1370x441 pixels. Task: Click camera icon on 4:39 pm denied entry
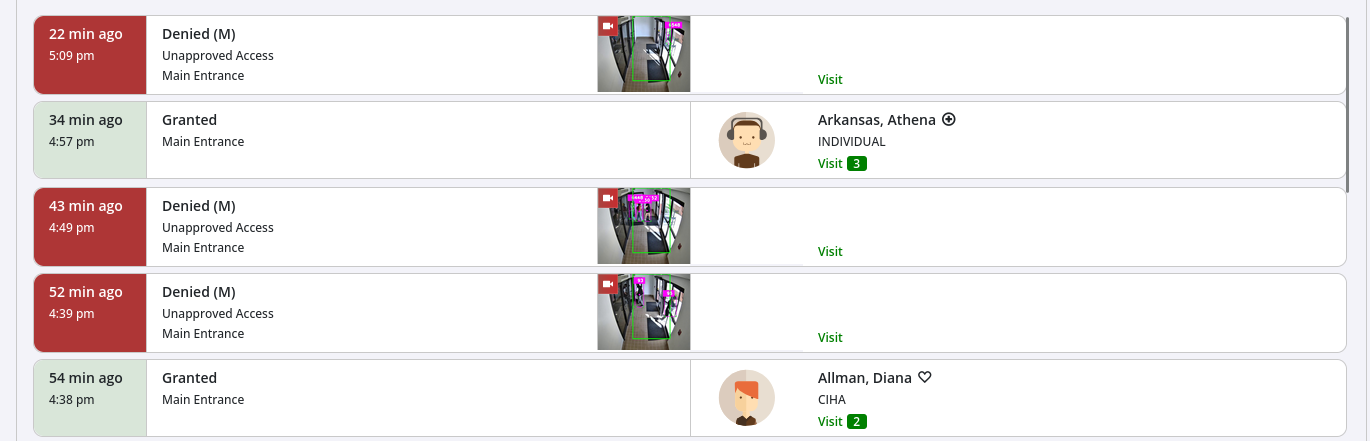pos(608,284)
